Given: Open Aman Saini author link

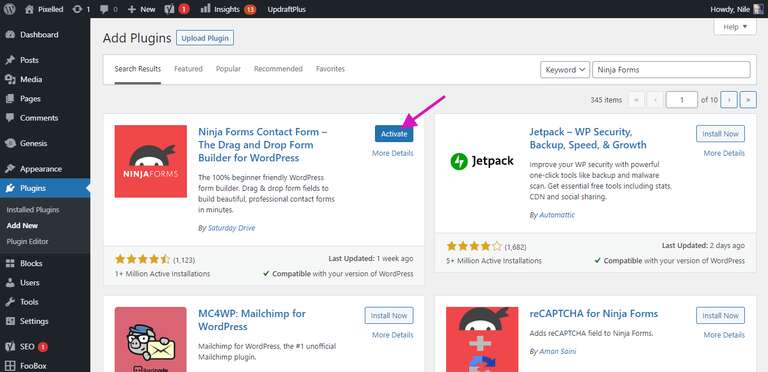Looking at the screenshot, I should pos(557,351).
